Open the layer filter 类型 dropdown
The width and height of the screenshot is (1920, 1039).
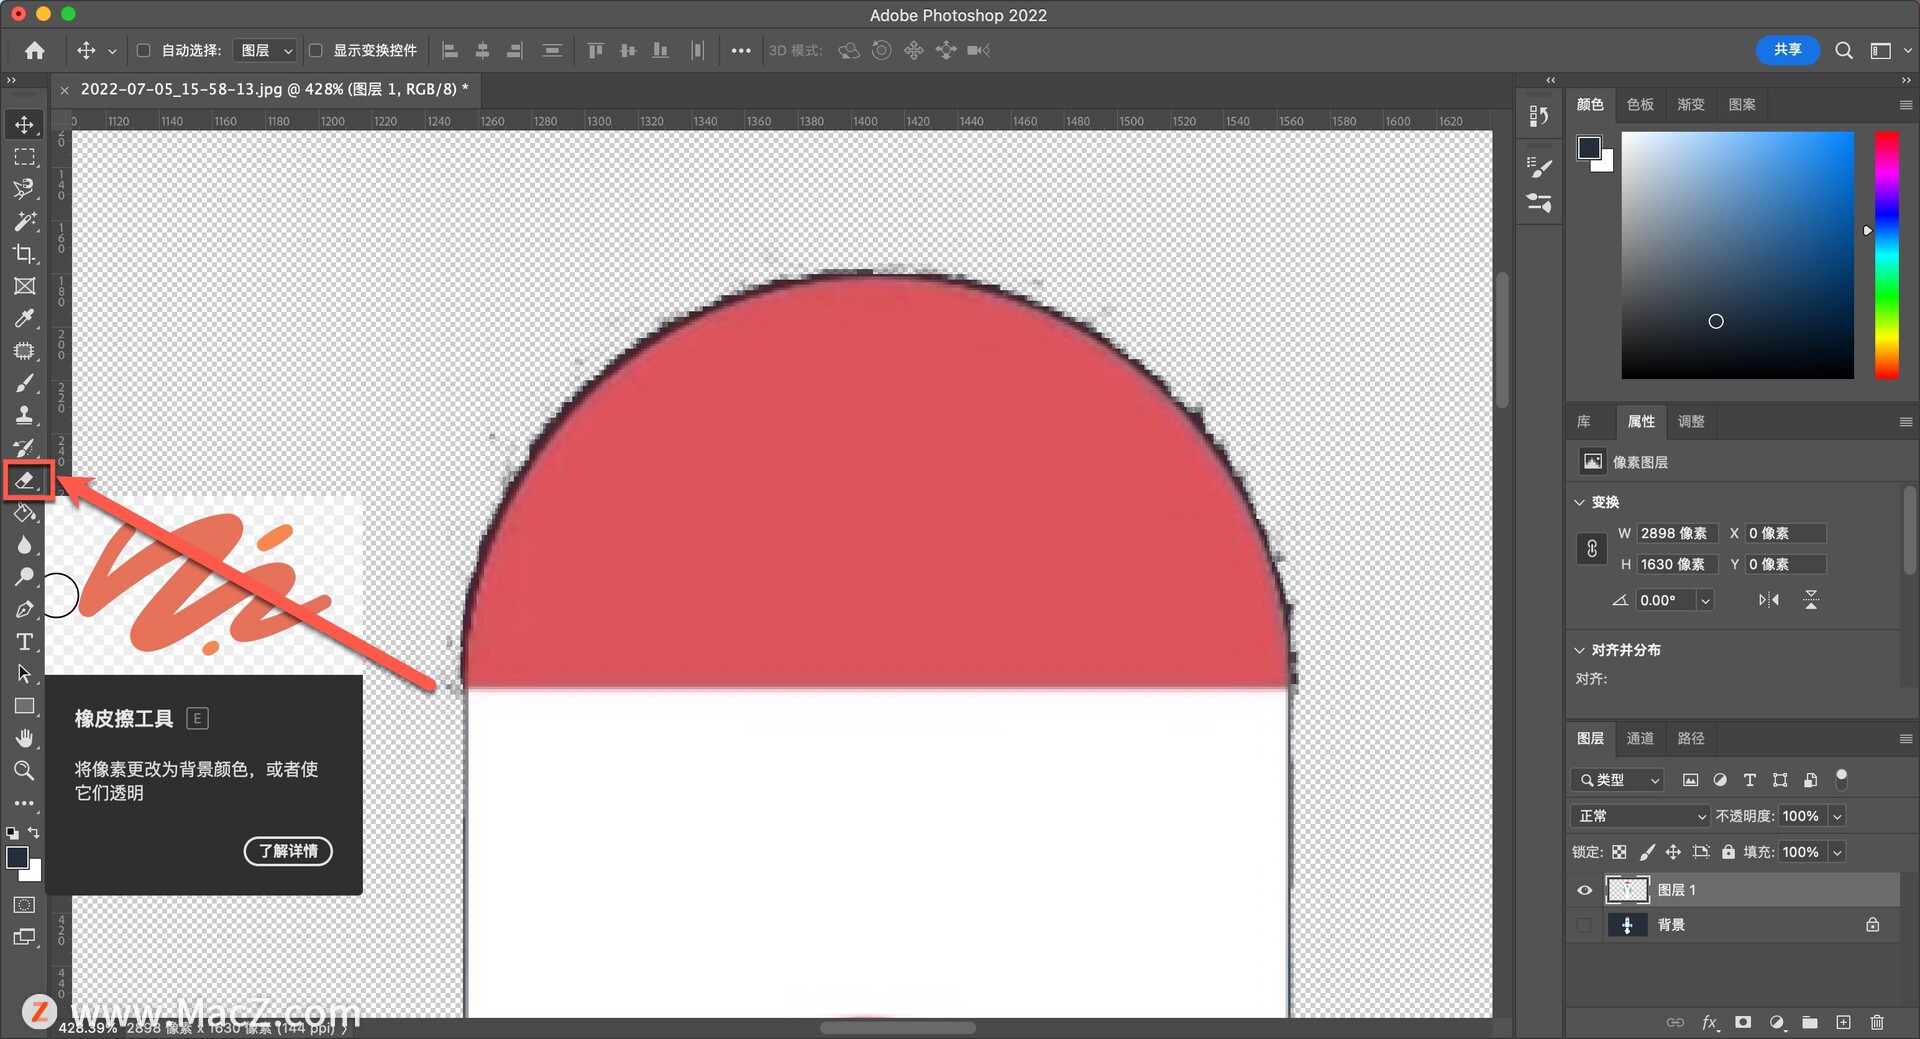tap(1617, 780)
